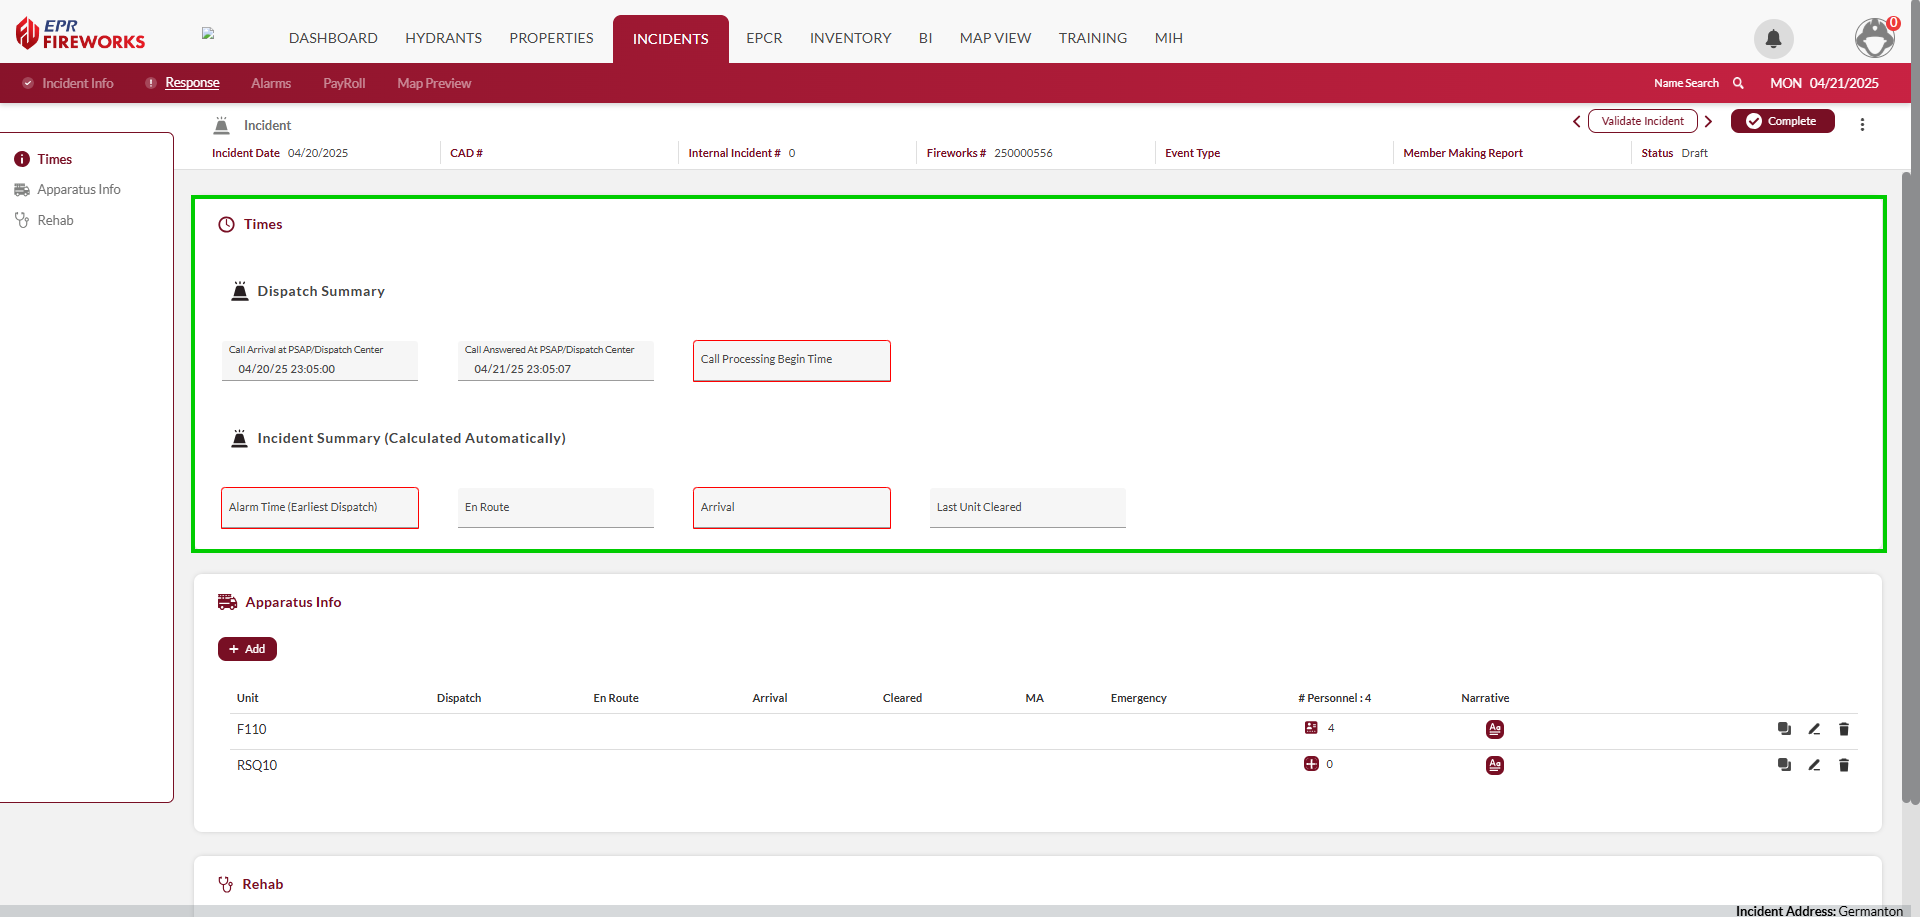Viewport: 1920px width, 917px height.
Task: Click the Call Processing Begin Time field
Action: coord(791,360)
